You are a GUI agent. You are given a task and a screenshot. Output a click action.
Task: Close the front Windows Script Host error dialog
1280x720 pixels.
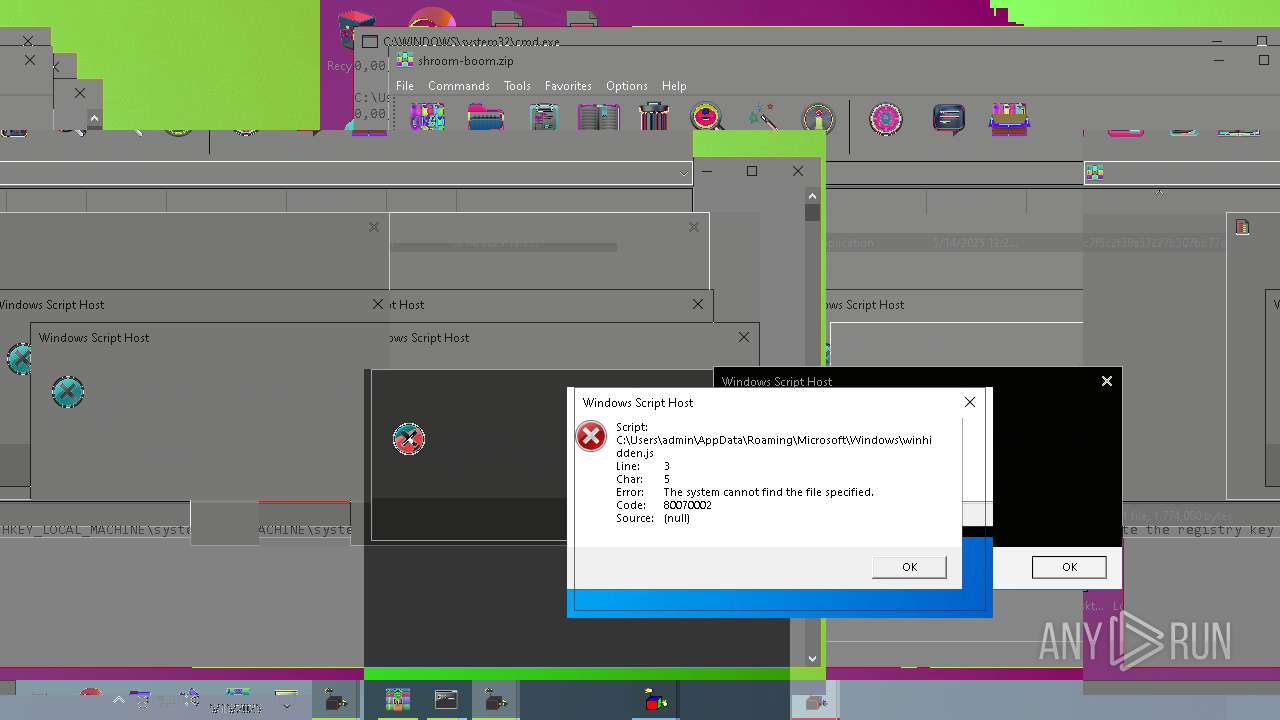(969, 402)
